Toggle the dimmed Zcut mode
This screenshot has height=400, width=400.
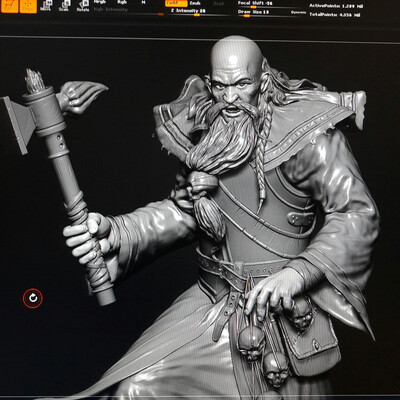coord(219,3)
